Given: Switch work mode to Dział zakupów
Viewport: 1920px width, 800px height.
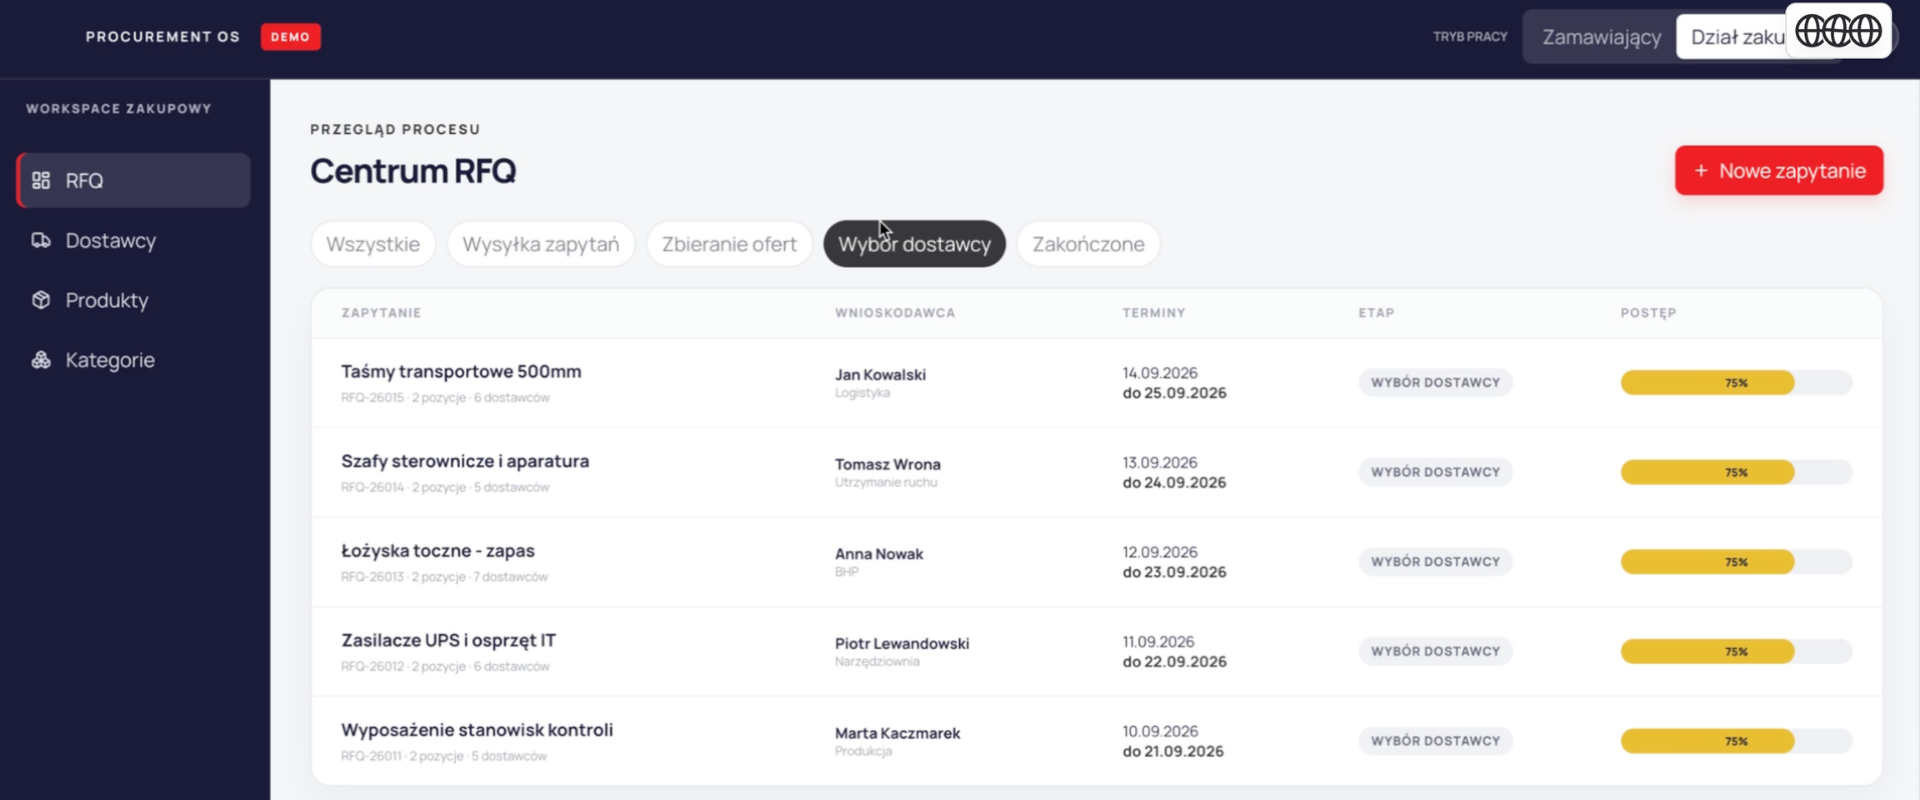Looking at the screenshot, I should [1736, 37].
